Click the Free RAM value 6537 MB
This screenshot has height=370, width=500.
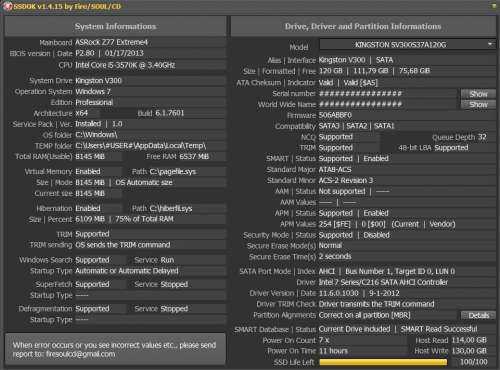(194, 157)
